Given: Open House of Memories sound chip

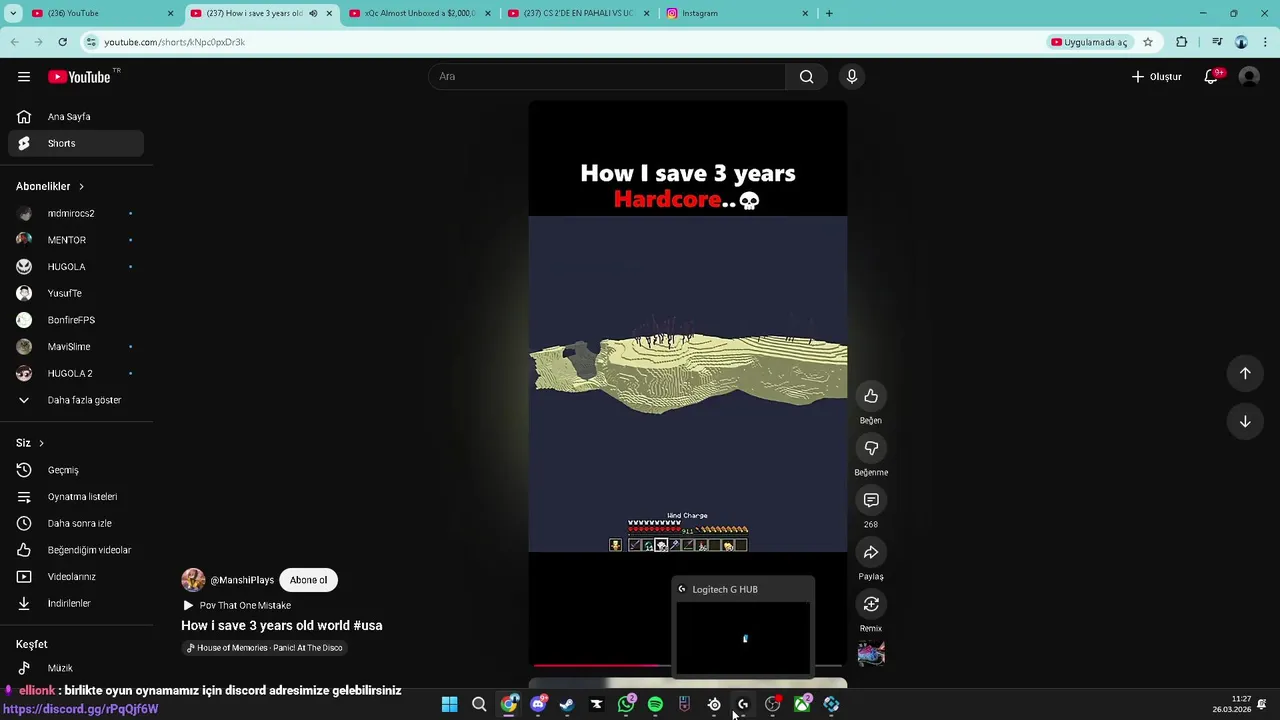Looking at the screenshot, I should click(x=265, y=648).
